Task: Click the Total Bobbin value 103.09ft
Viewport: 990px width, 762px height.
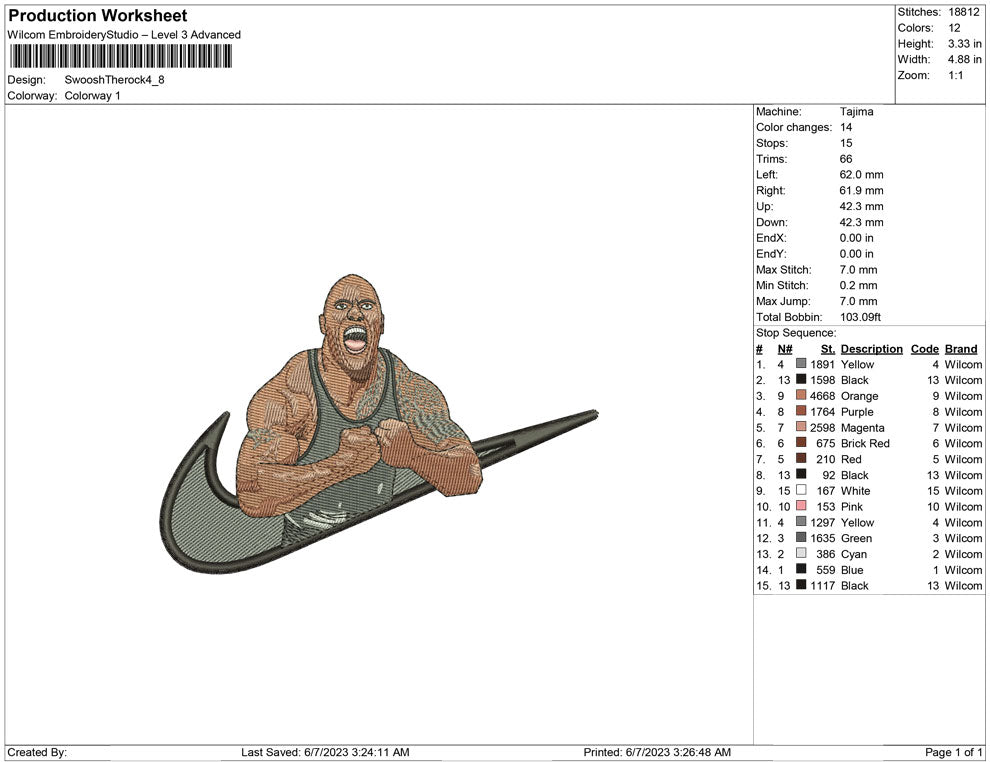Action: point(860,317)
